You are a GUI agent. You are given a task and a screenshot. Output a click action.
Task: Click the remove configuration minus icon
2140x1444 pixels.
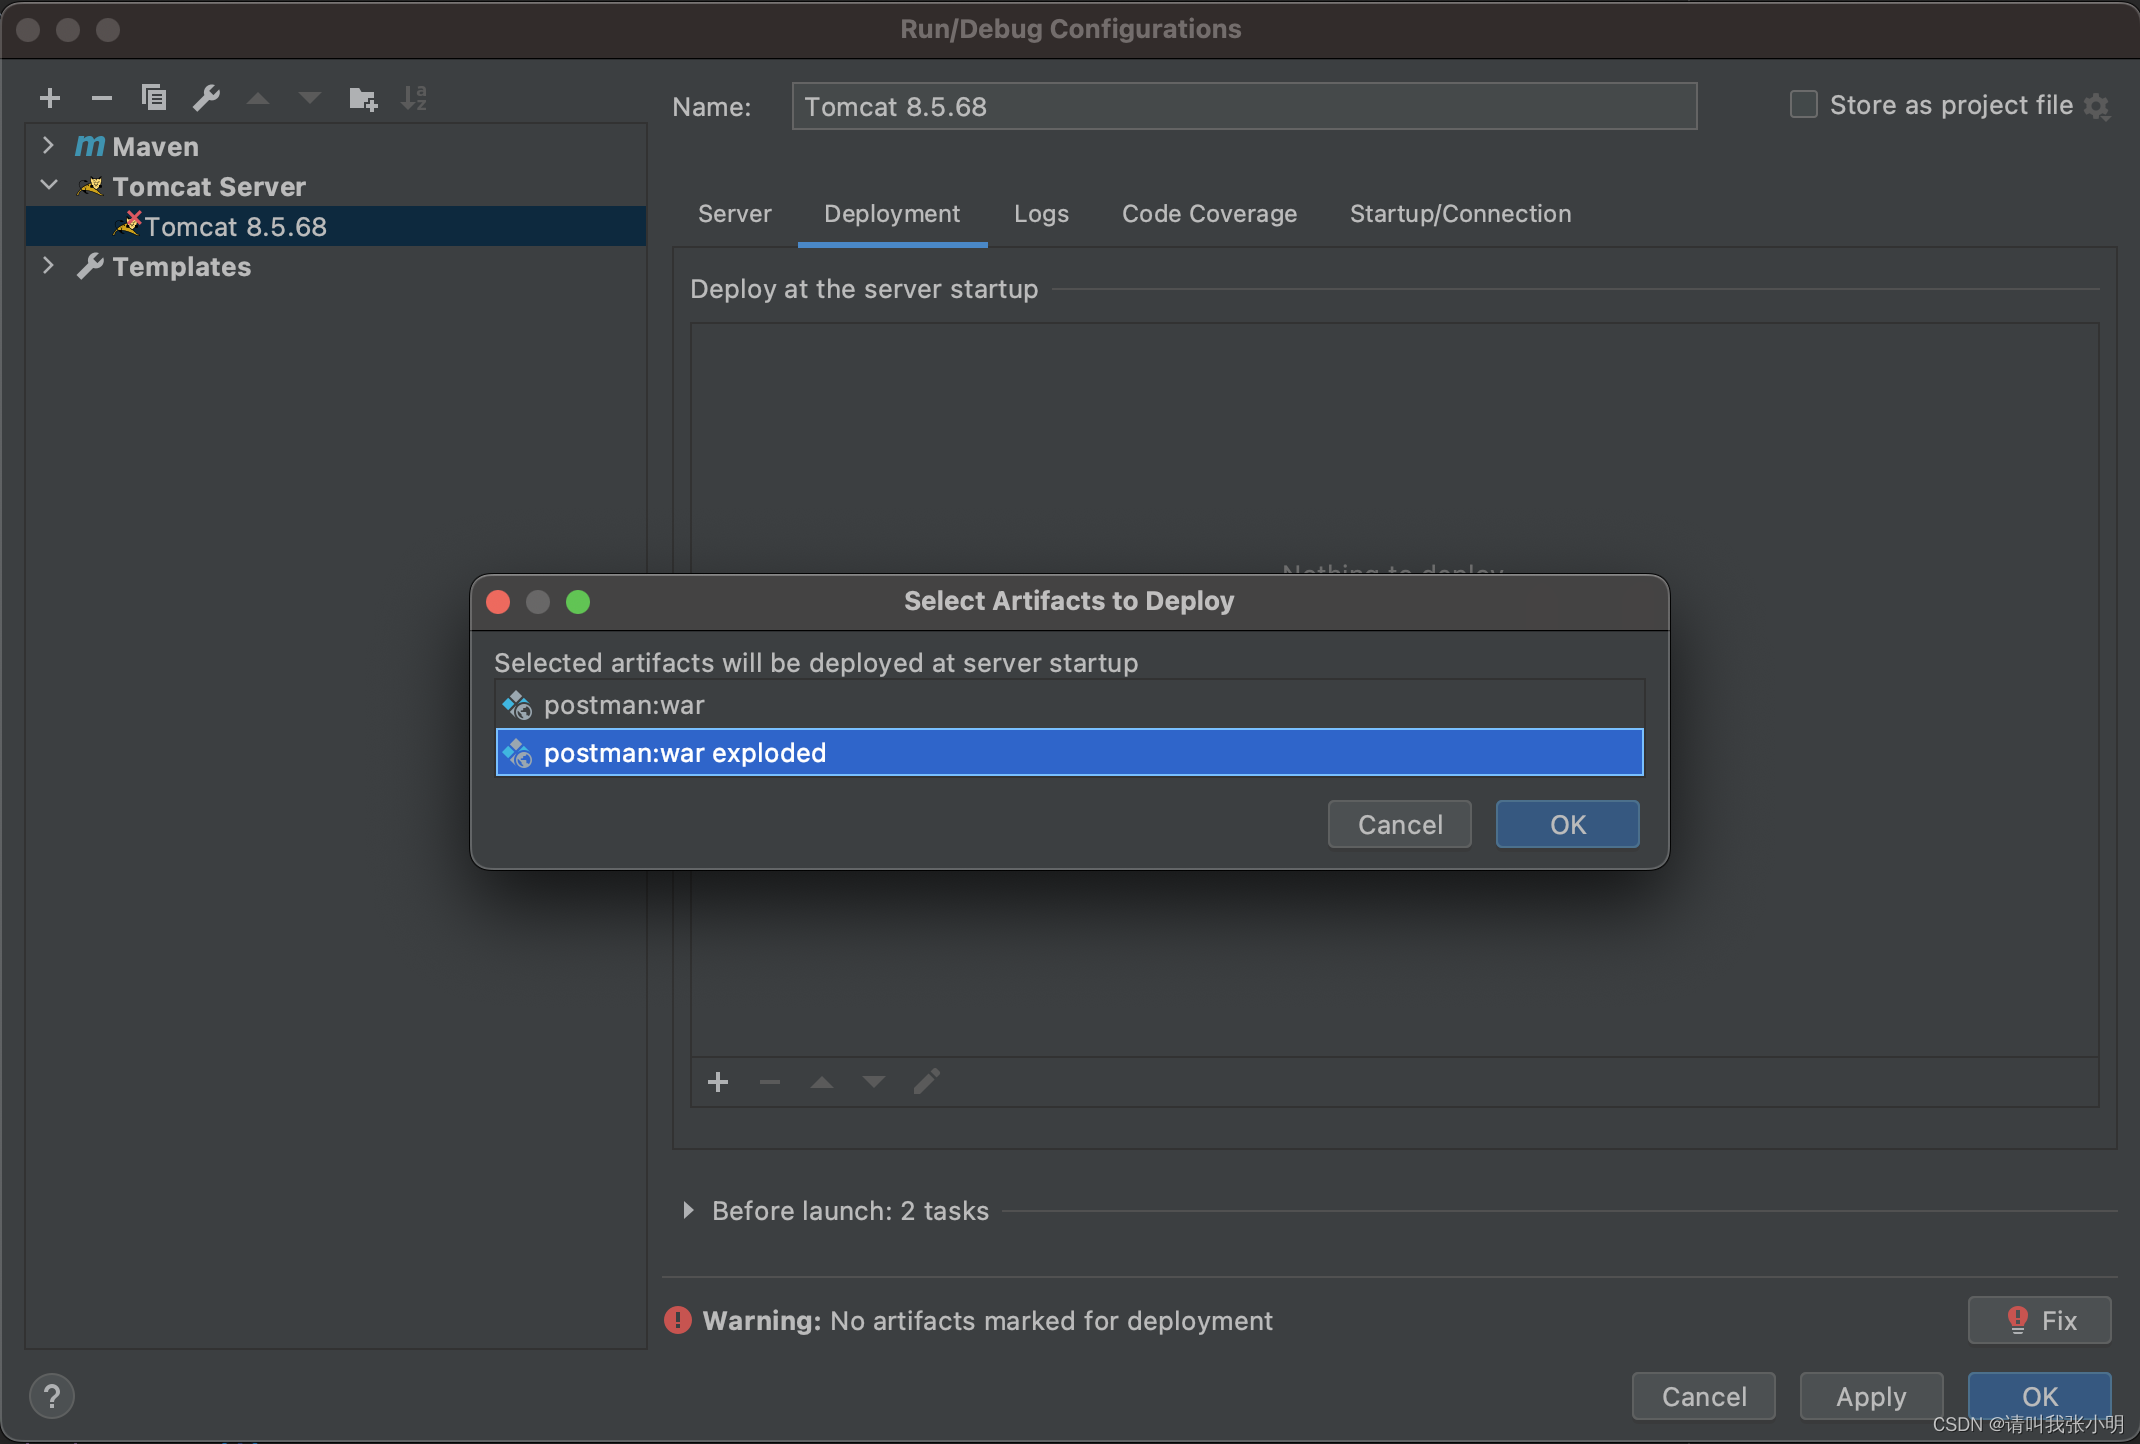(x=101, y=98)
